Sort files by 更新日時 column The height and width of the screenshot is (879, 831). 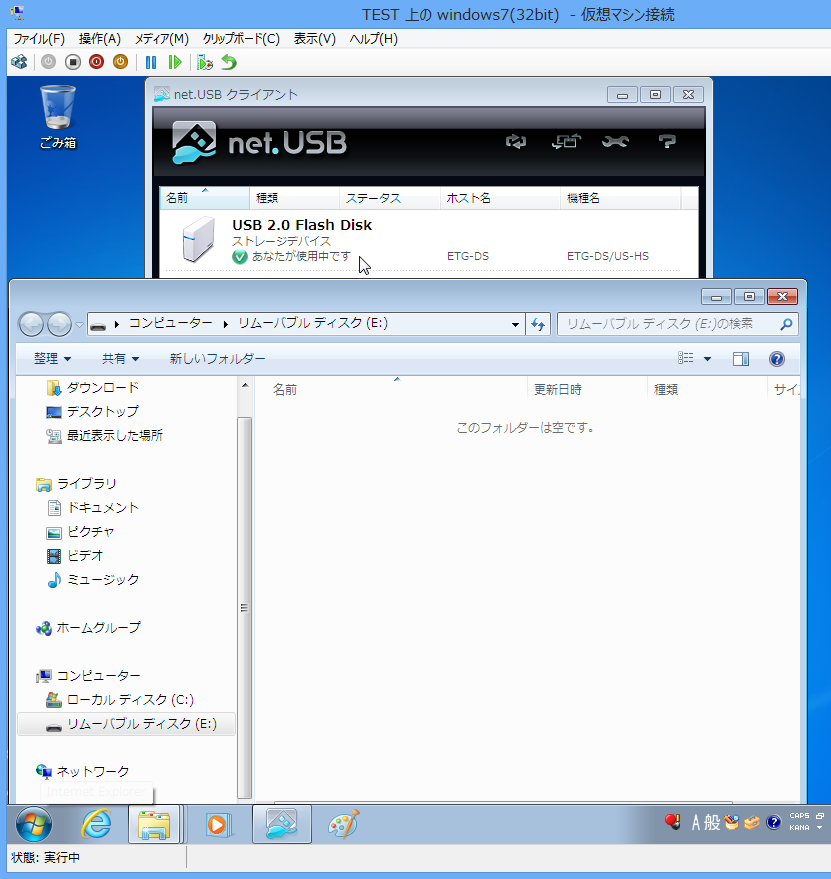tap(587, 390)
